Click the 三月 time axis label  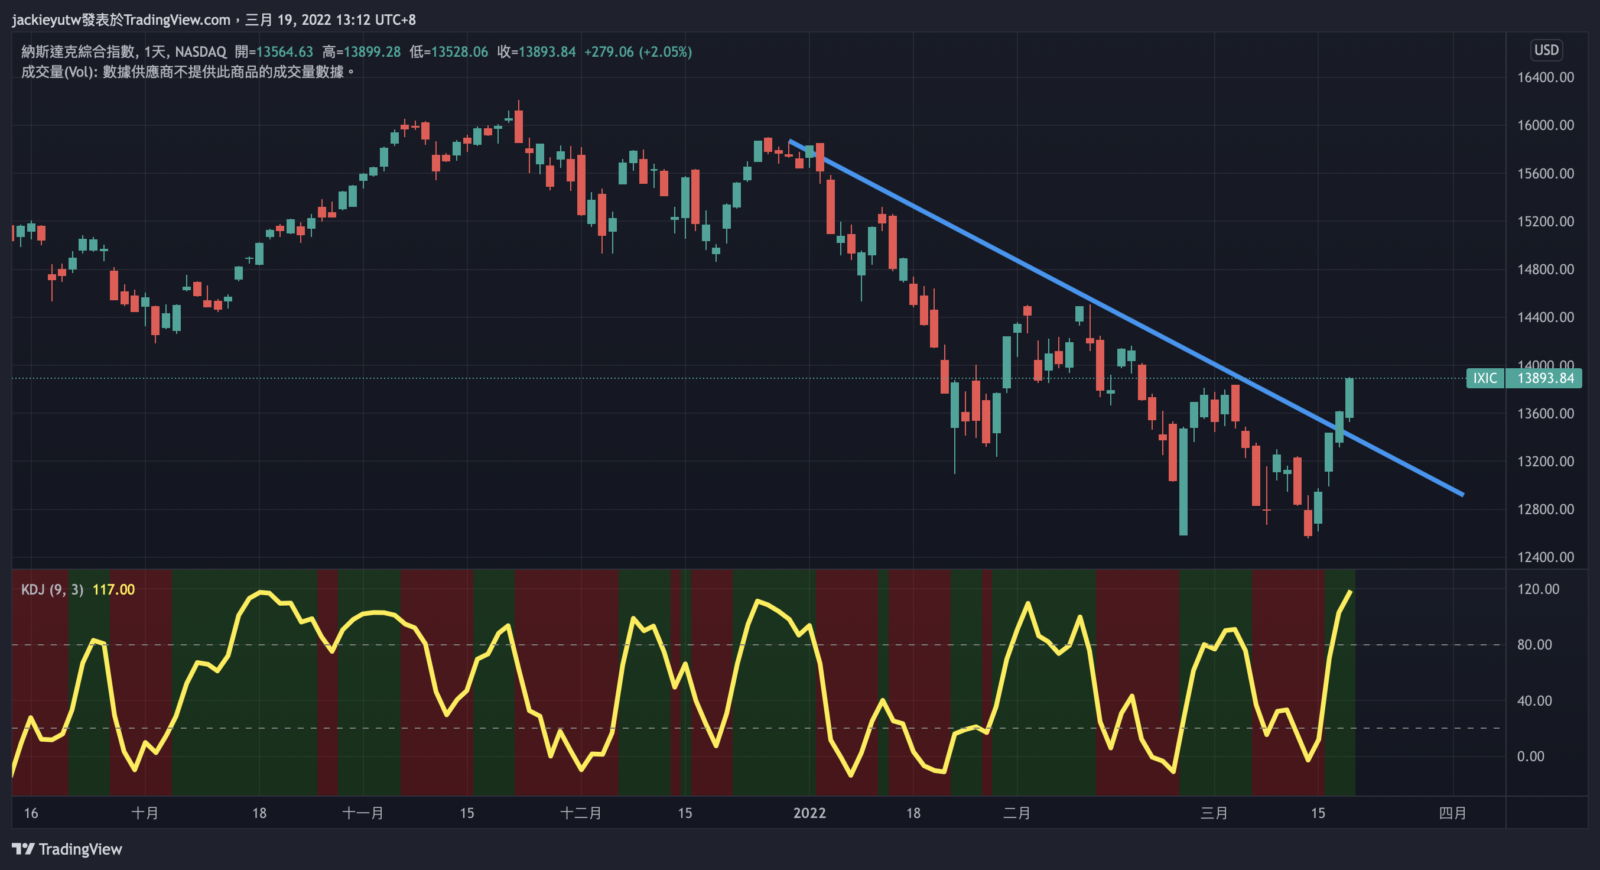[1214, 813]
